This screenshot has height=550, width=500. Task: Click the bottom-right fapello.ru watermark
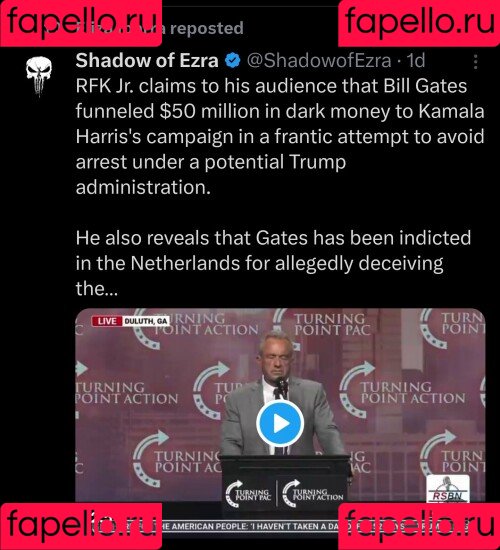click(419, 526)
